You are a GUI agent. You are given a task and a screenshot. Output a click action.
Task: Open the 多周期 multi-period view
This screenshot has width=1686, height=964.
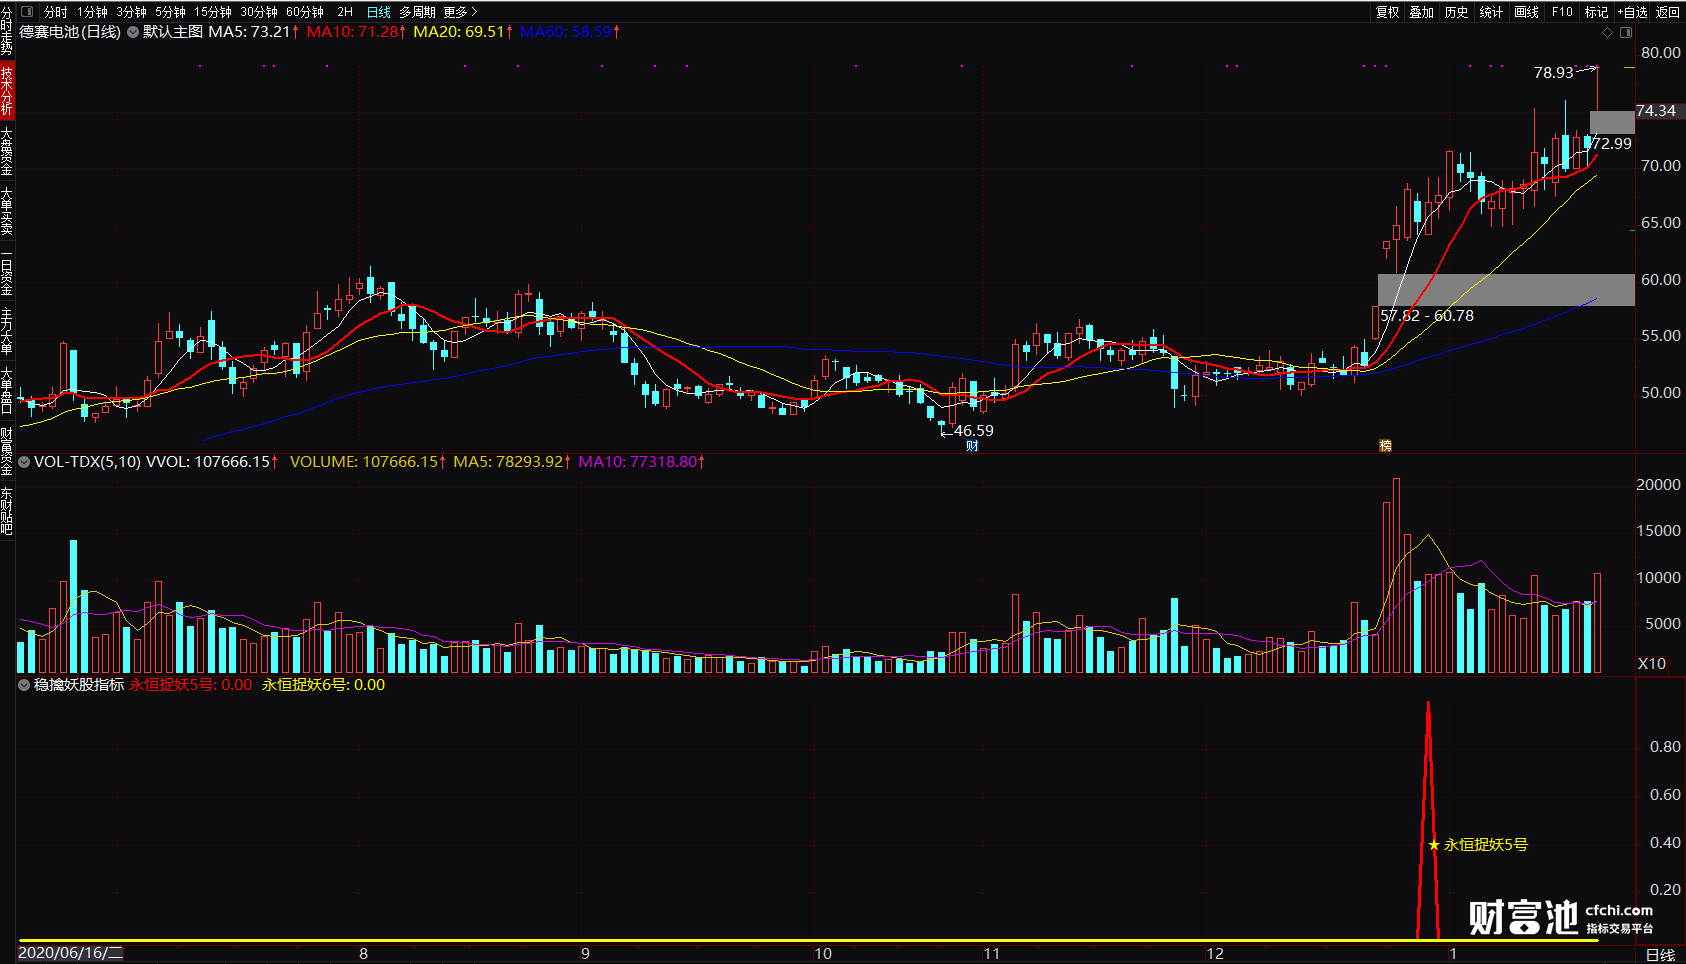pyautogui.click(x=417, y=12)
